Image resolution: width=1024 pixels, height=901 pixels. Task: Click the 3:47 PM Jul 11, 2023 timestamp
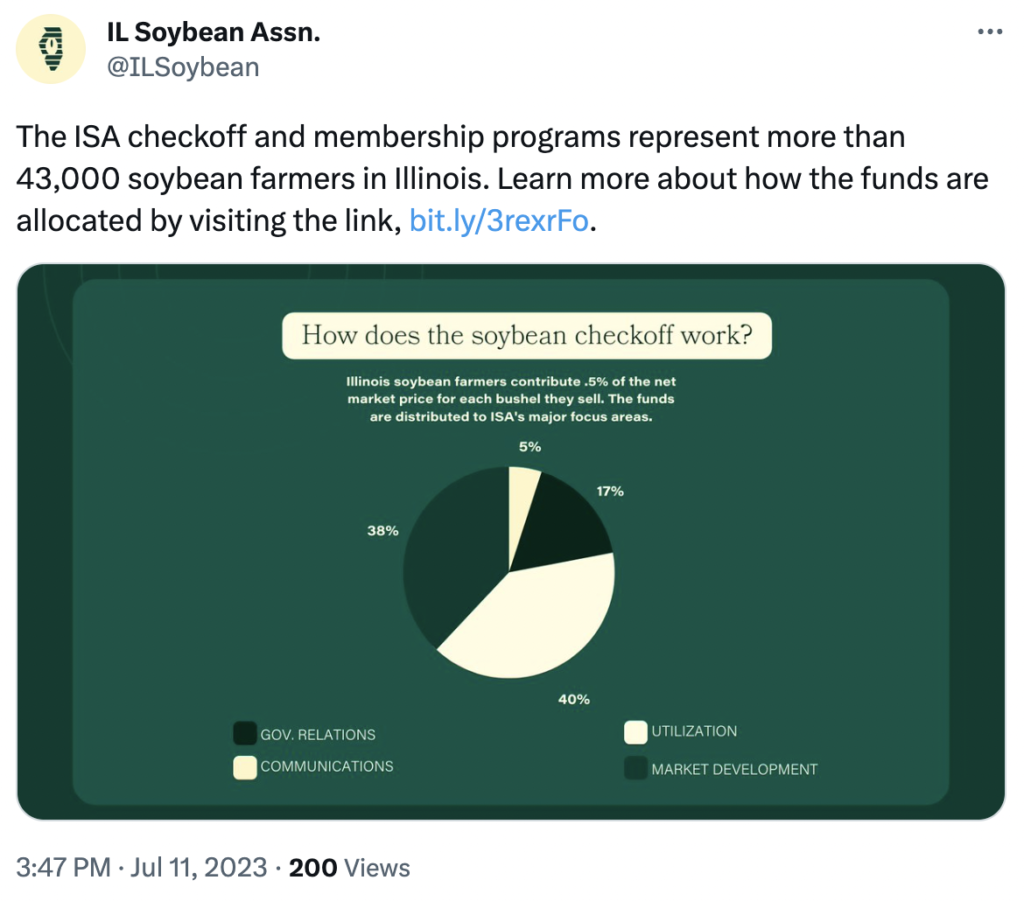(x=142, y=868)
